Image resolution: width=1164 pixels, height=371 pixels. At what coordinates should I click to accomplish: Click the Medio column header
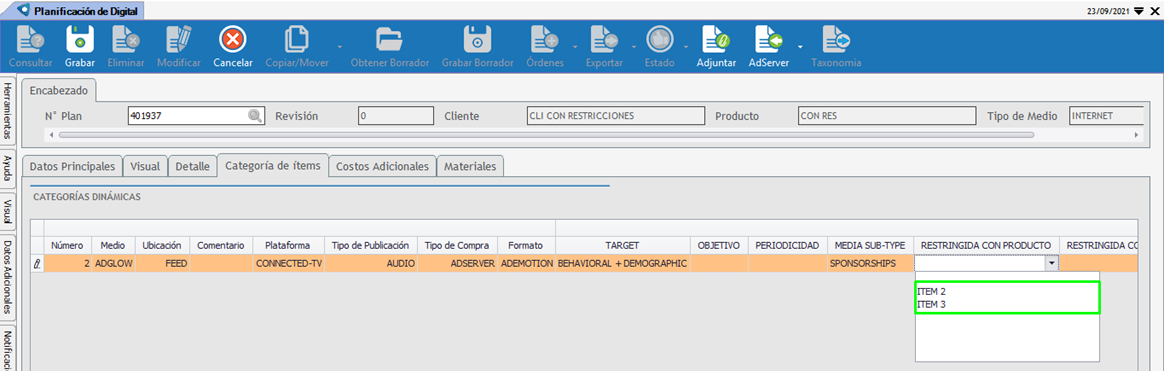click(113, 245)
